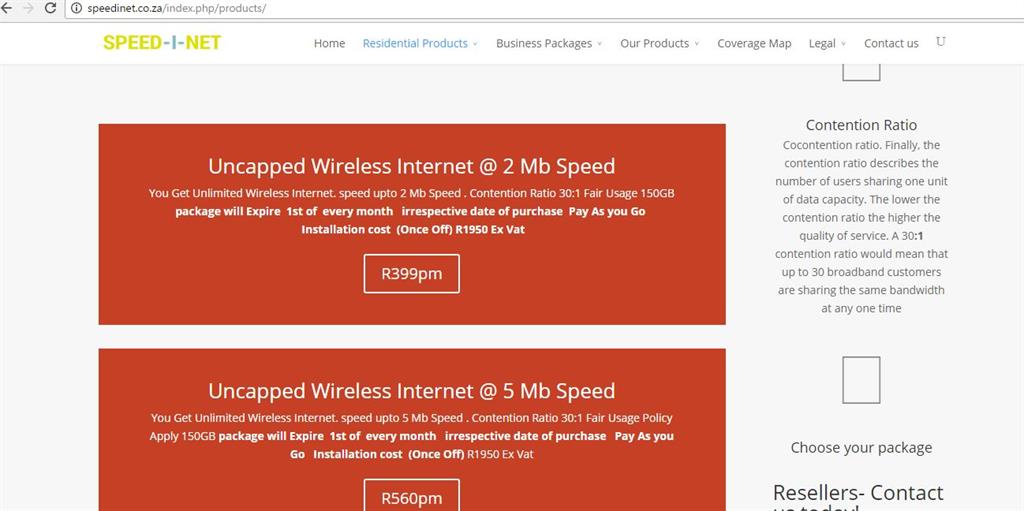Go to the Home menu item
This screenshot has width=1024, height=511.
329,43
